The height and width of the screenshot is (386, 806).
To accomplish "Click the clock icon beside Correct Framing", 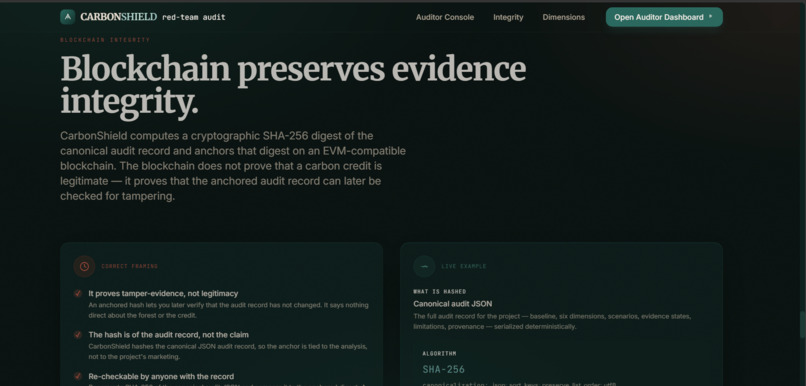I will point(84,266).
